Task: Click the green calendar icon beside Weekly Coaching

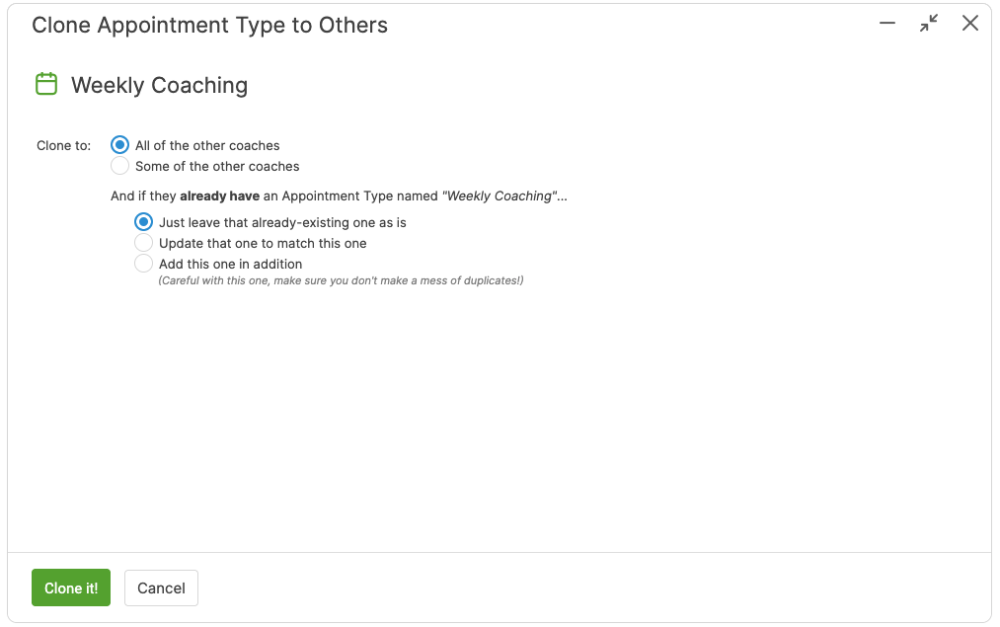Action: pyautogui.click(x=44, y=84)
